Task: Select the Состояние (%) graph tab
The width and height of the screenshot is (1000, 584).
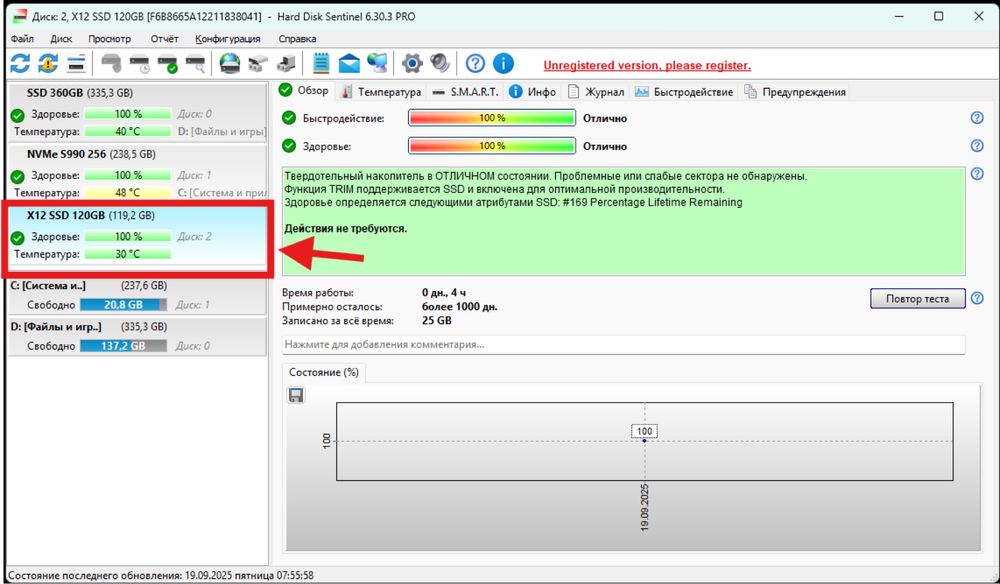Action: click(324, 372)
